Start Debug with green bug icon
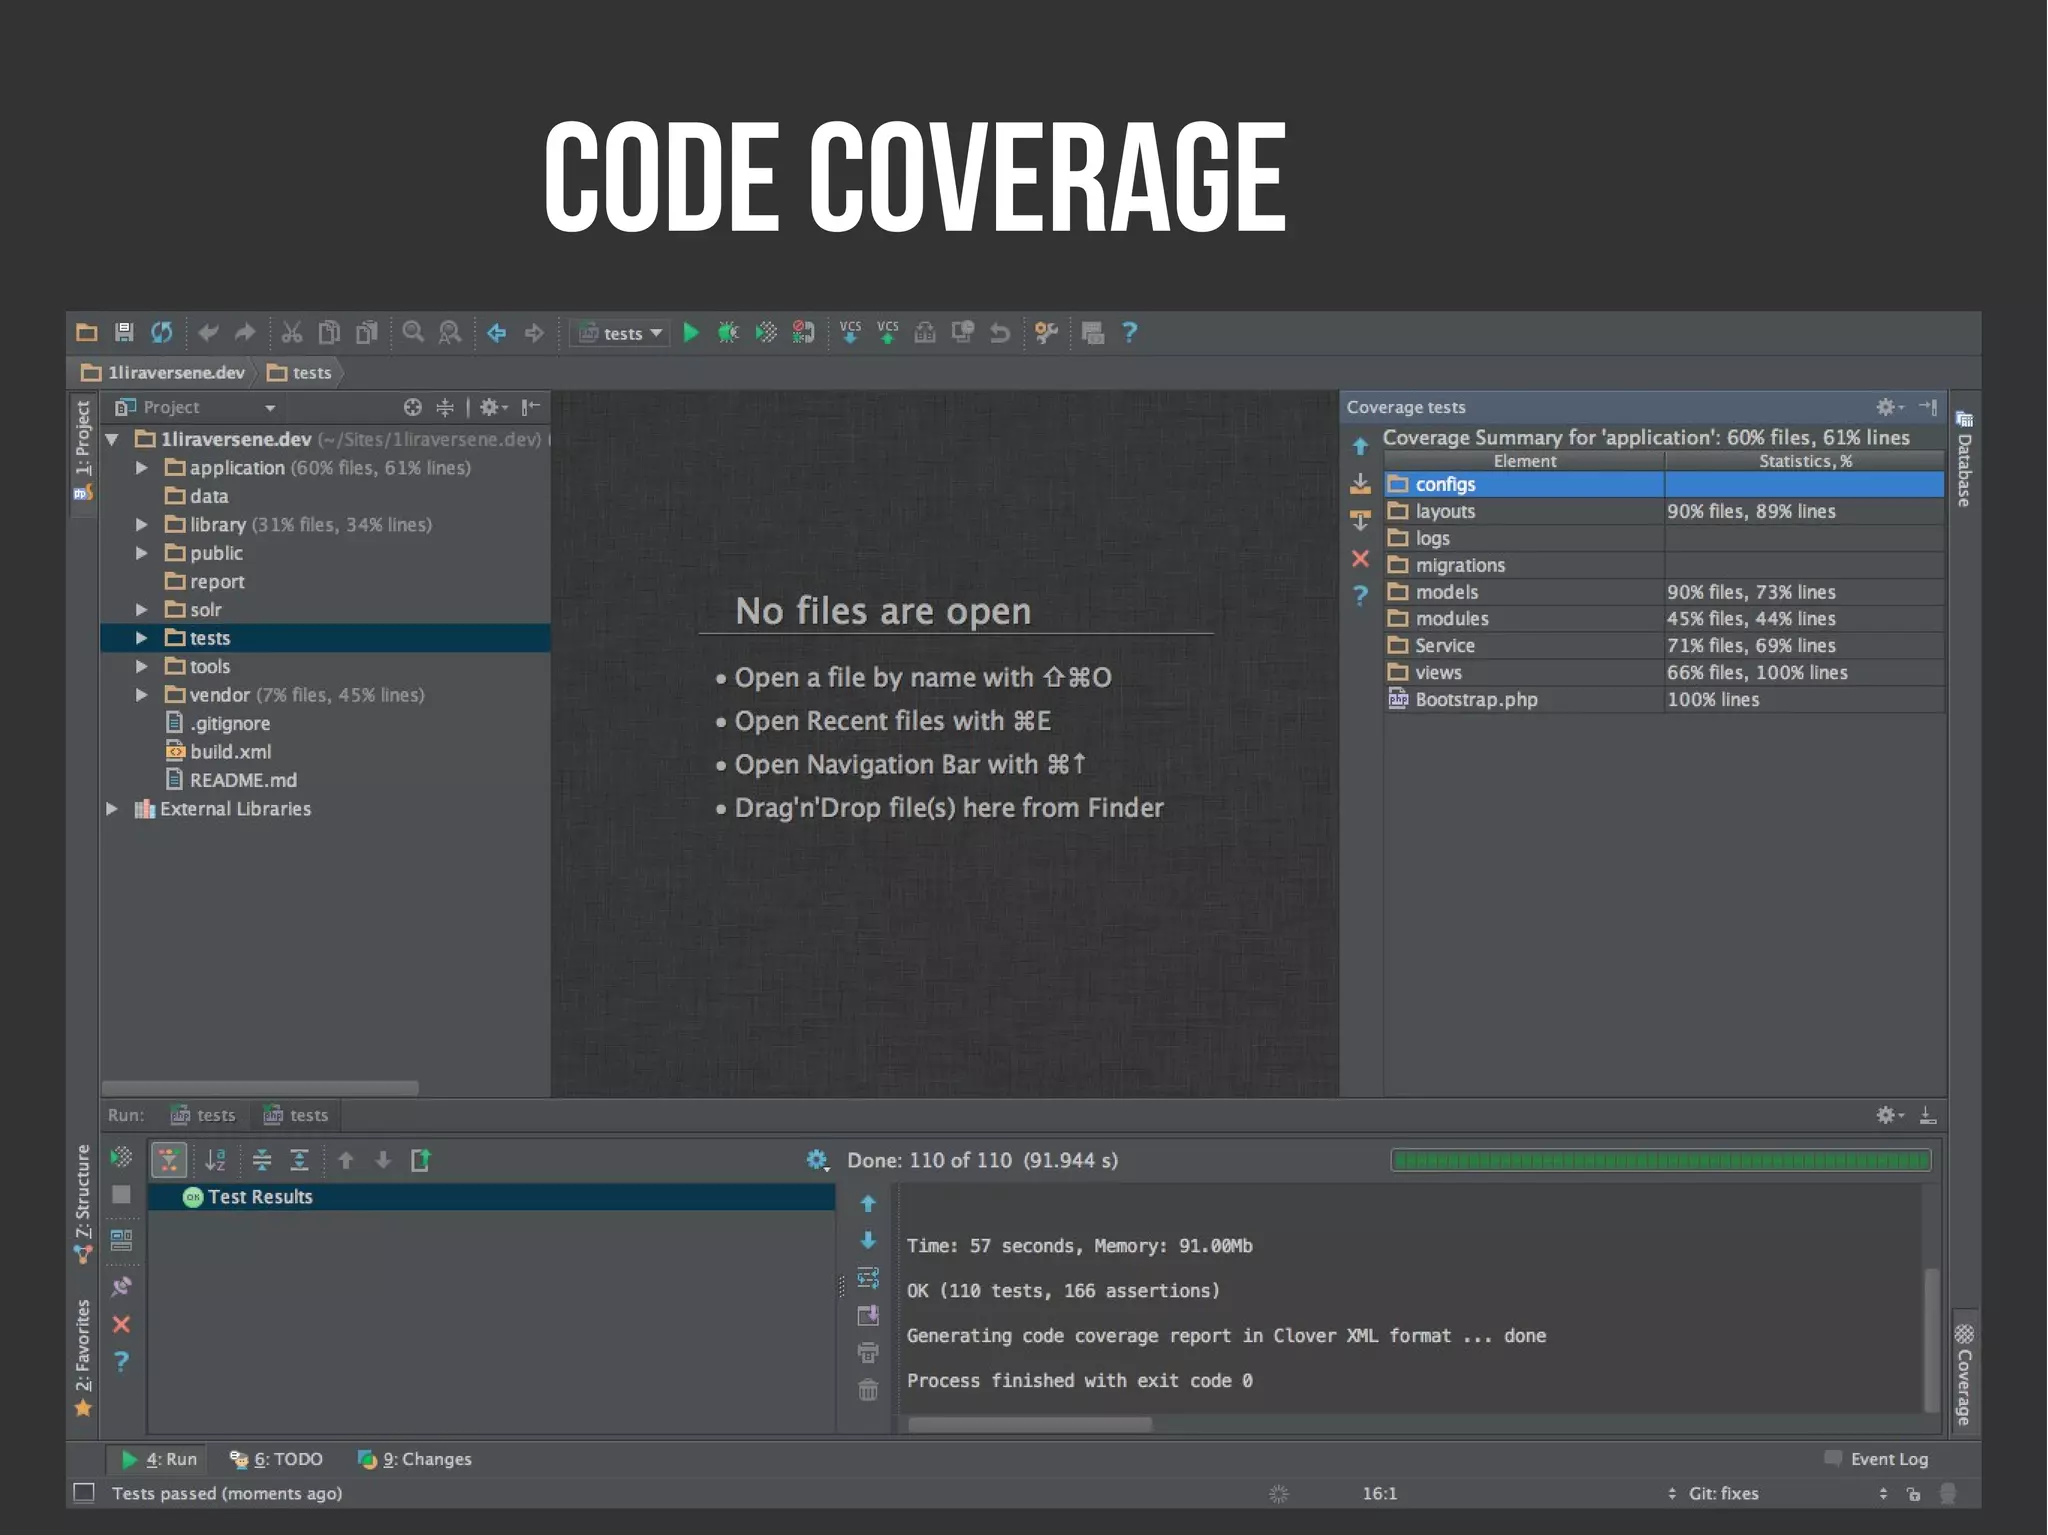The width and height of the screenshot is (2048, 1535). (728, 333)
